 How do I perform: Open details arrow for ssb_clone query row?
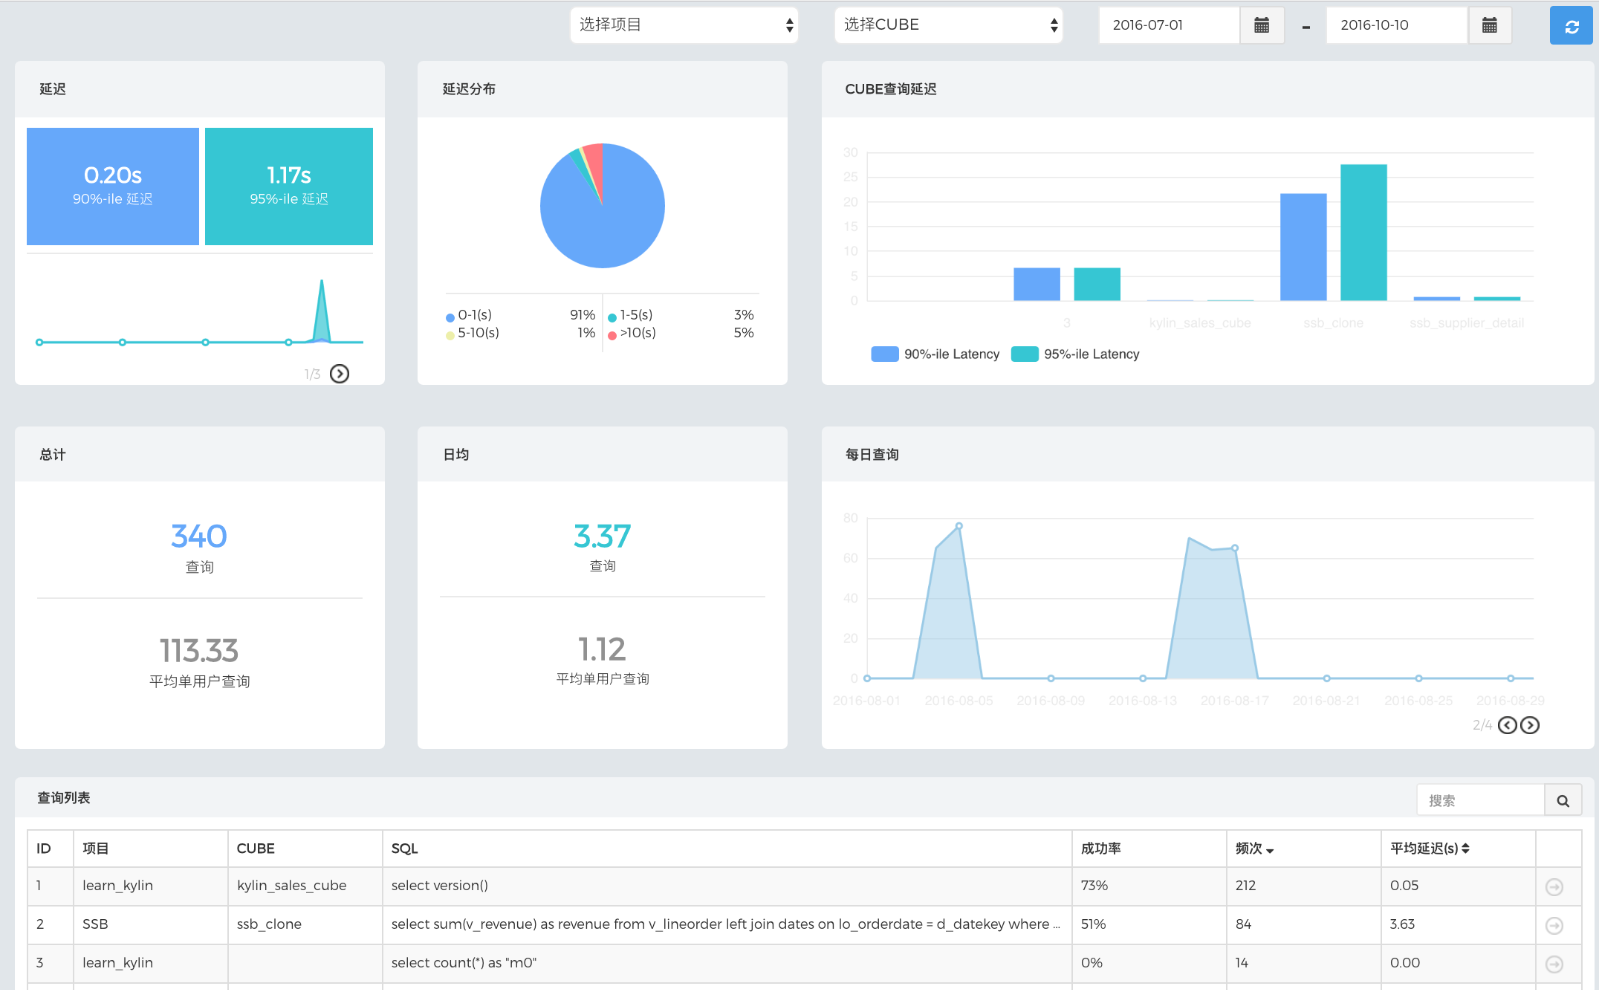(x=1554, y=926)
